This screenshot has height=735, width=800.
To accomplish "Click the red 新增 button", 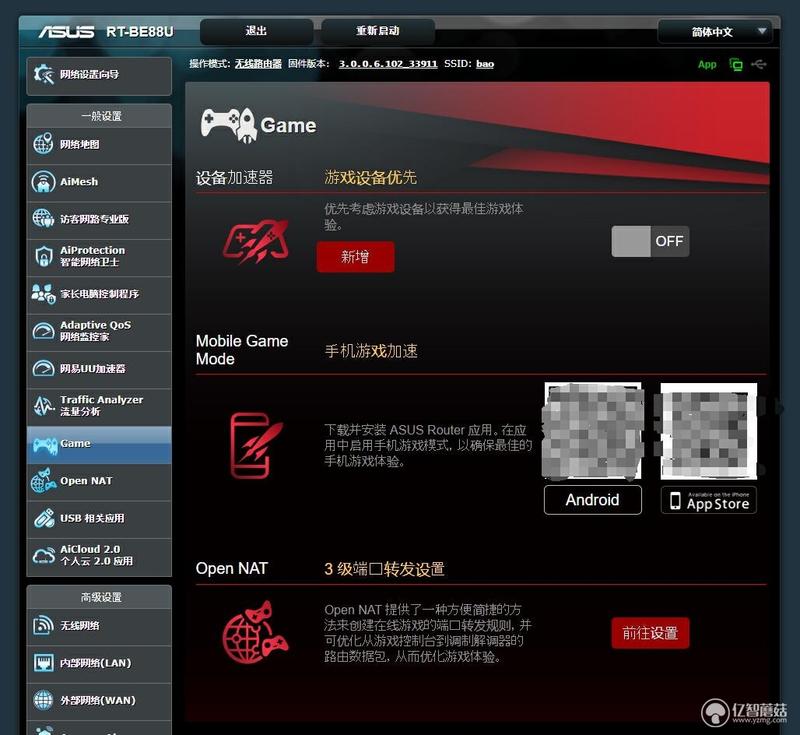I will (x=355, y=257).
